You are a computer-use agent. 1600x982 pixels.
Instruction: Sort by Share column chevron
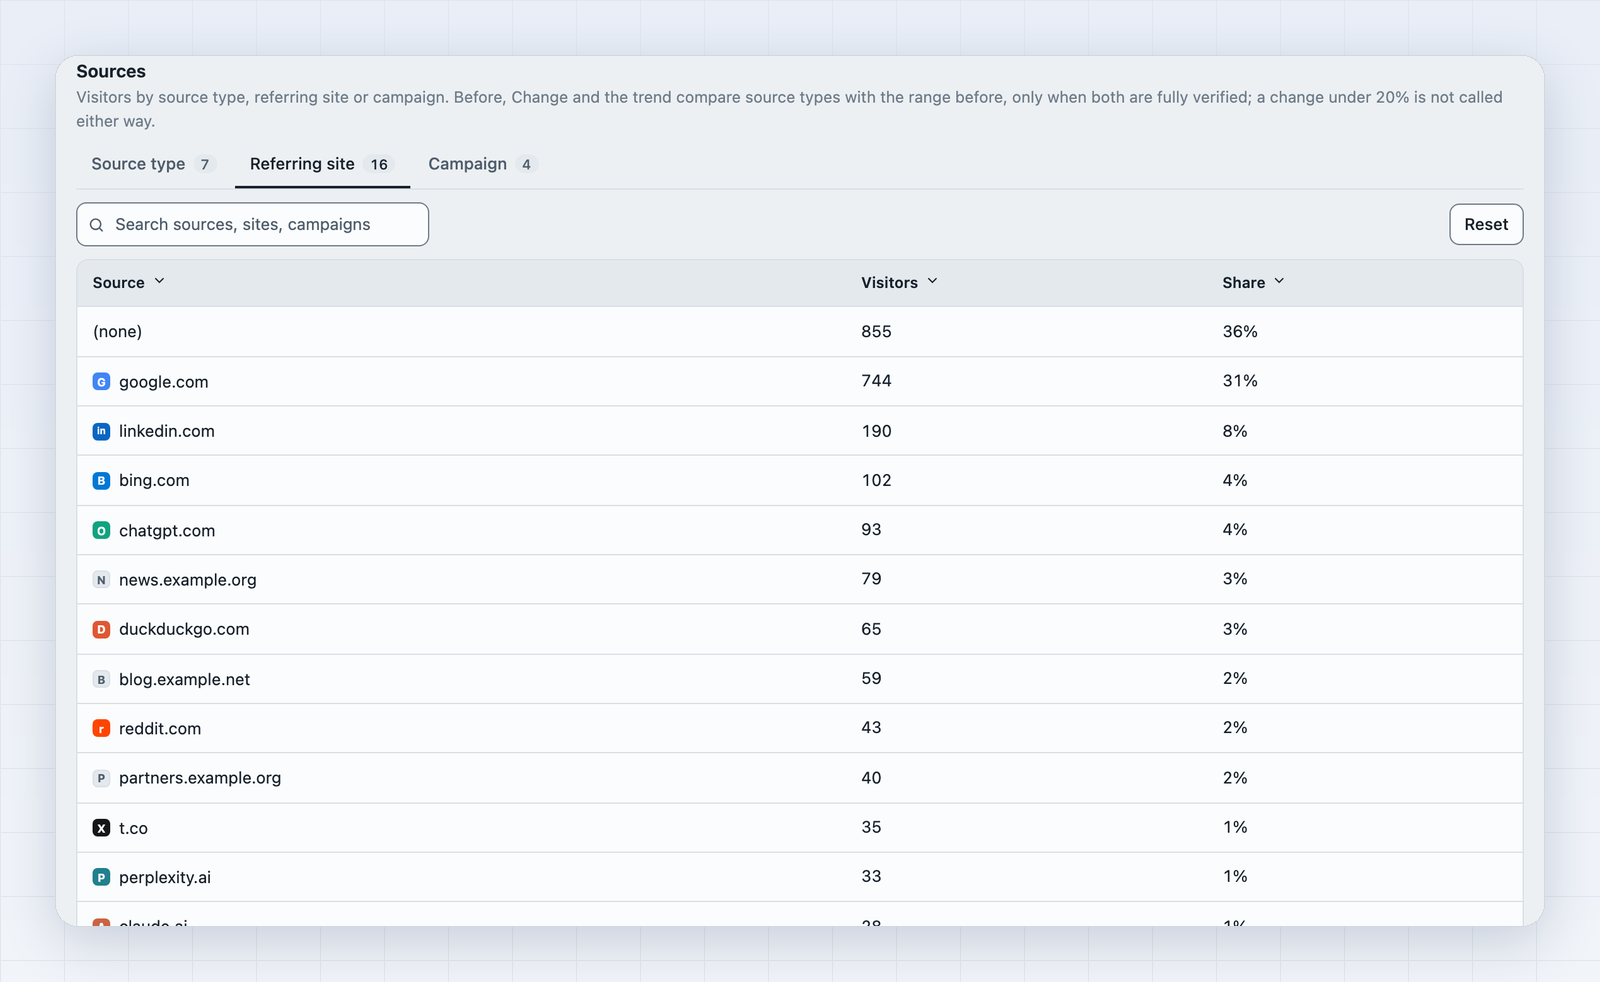point(1279,282)
